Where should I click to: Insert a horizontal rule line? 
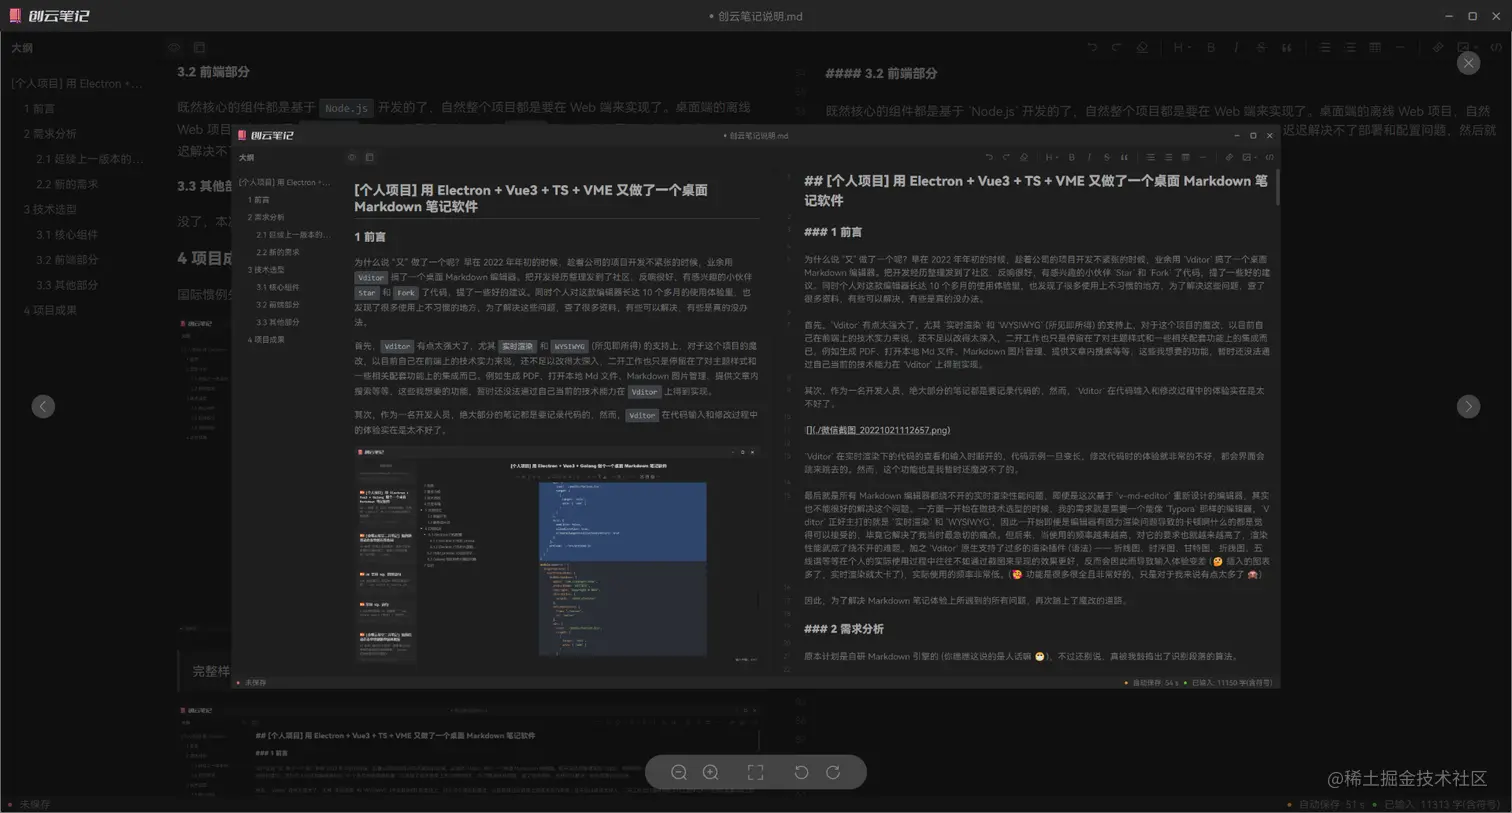(1400, 47)
